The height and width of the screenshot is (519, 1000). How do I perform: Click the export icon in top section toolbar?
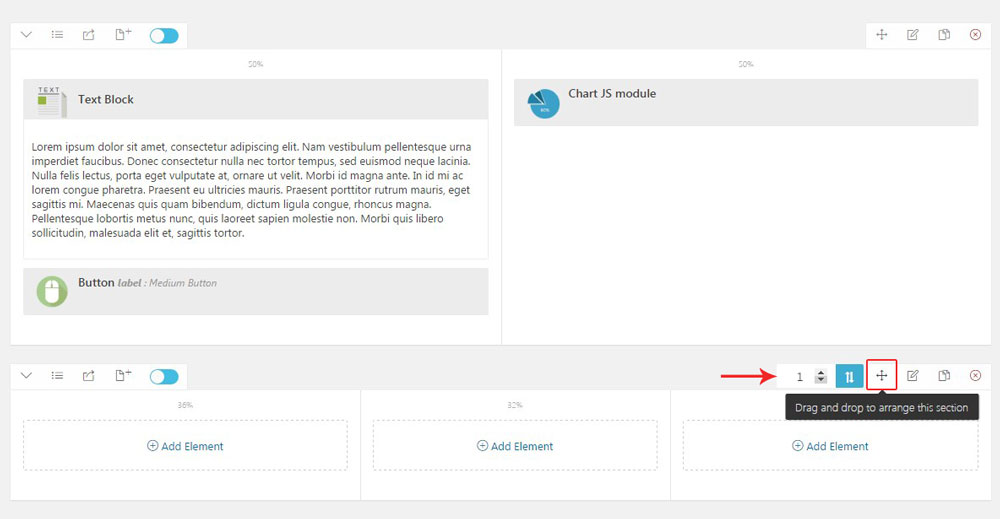(89, 35)
